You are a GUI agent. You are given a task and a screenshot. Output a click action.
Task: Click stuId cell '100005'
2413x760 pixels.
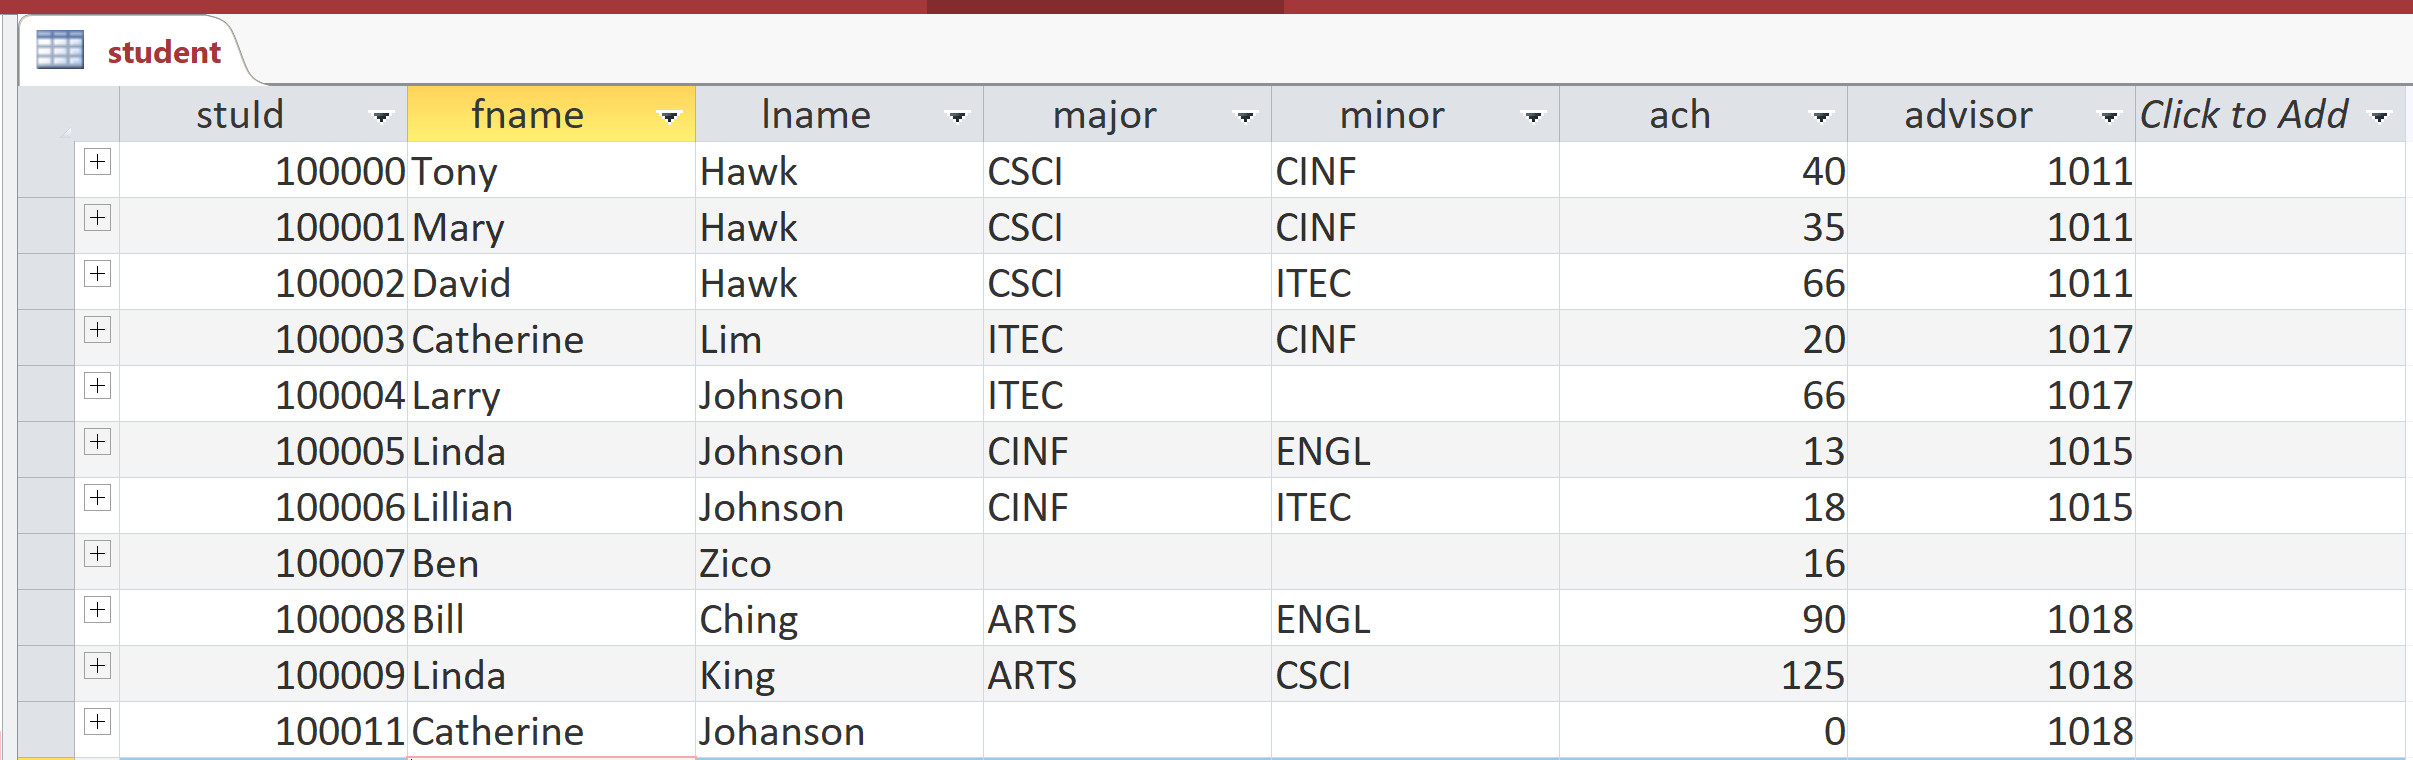pos(263,450)
